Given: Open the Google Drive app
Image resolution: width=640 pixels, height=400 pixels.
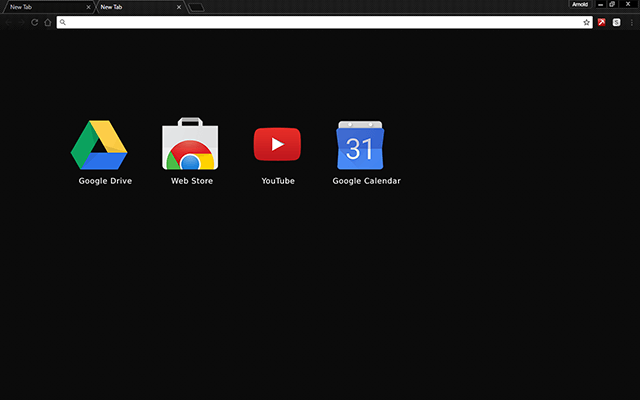Looking at the screenshot, I should pos(99,145).
